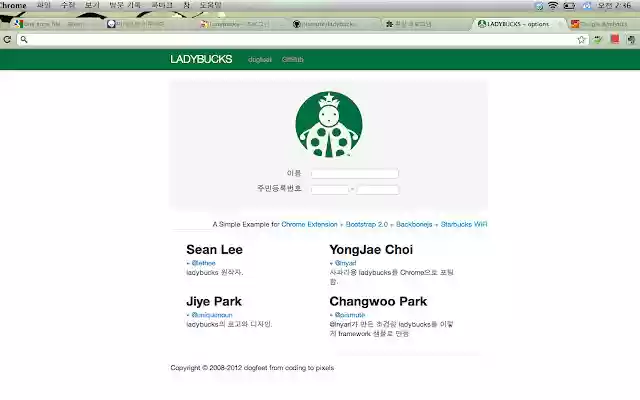Open the 북마크 menu
This screenshot has width=640, height=400.
click(162, 5)
